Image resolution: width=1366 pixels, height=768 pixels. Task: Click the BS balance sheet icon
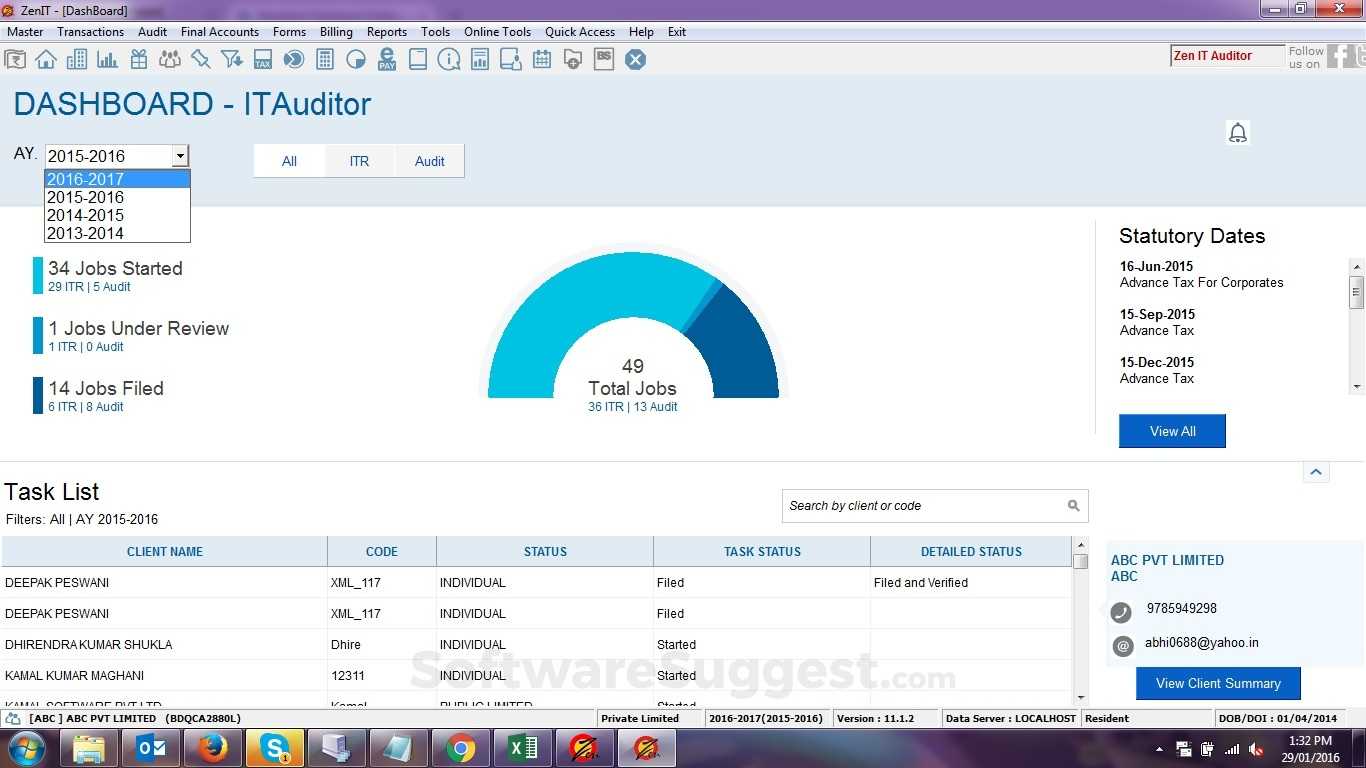point(603,59)
